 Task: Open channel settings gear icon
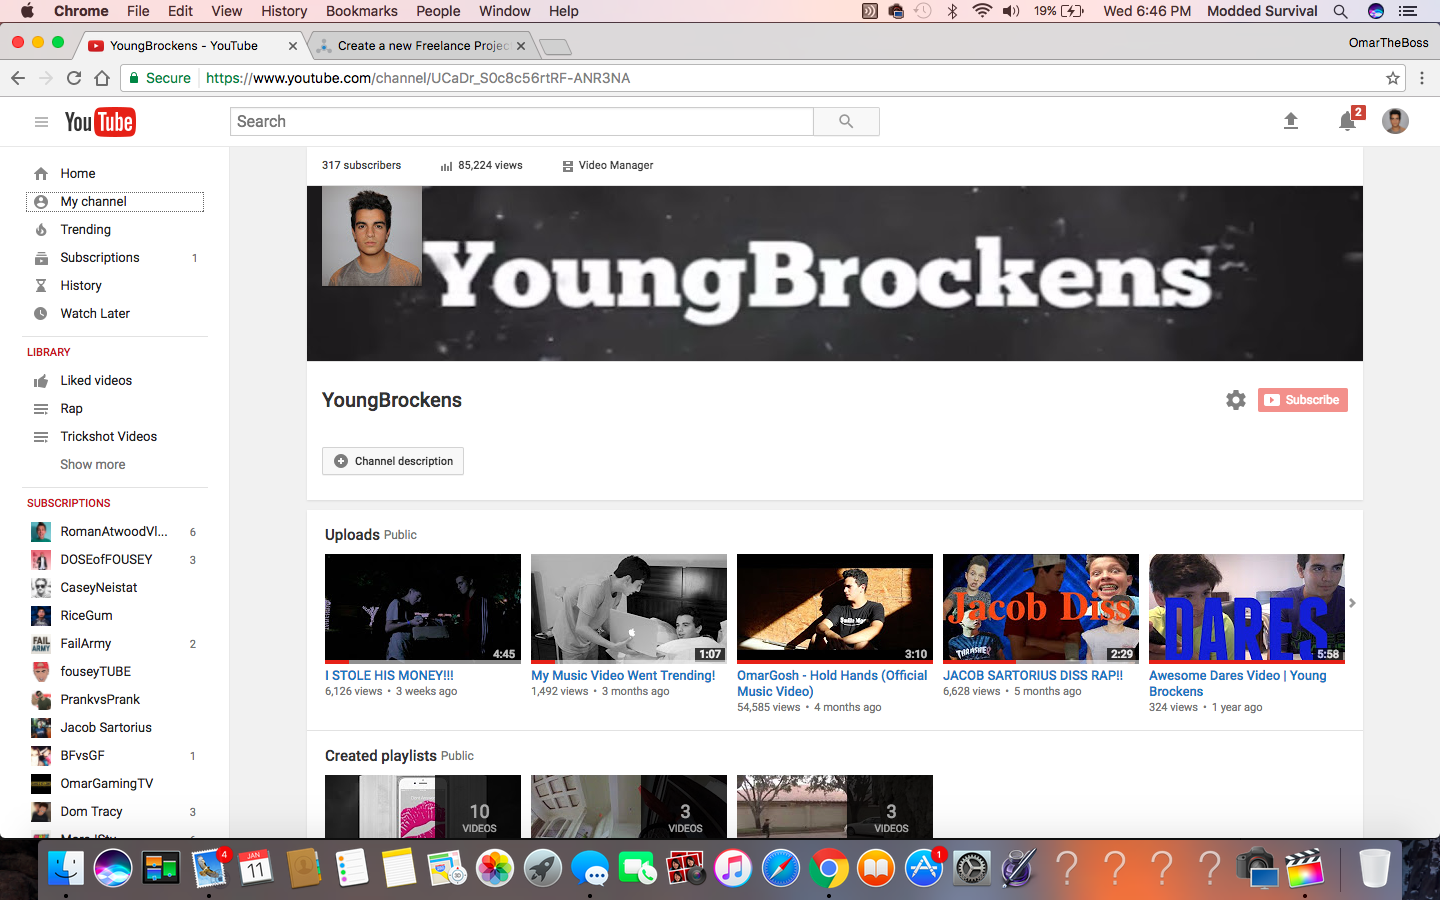coord(1236,400)
